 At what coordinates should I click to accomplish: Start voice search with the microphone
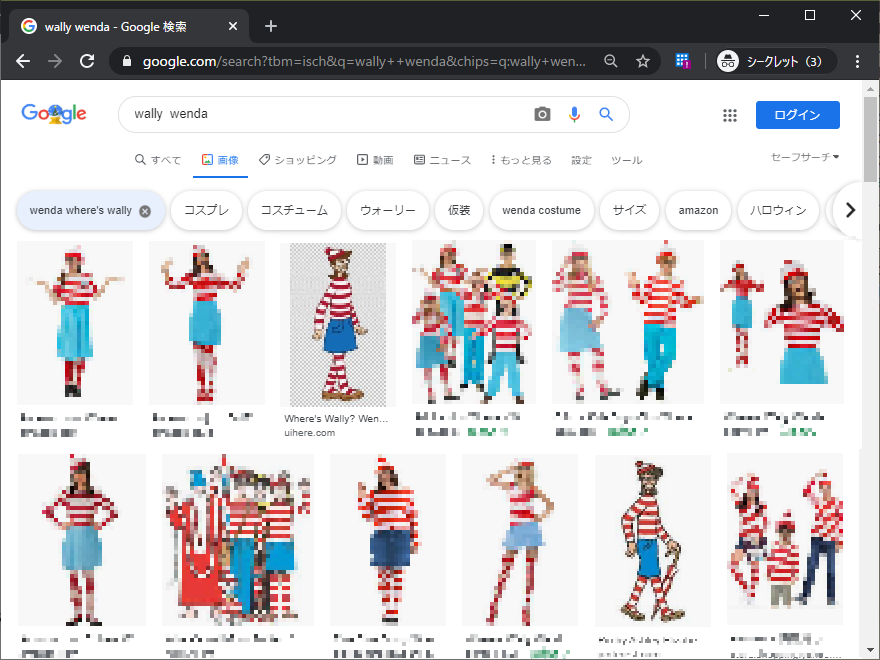tap(574, 114)
